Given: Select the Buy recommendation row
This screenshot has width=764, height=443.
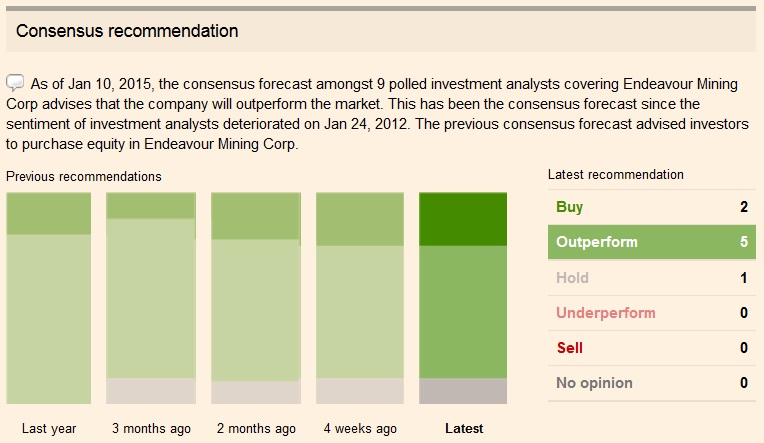Looking at the screenshot, I should (x=651, y=207).
